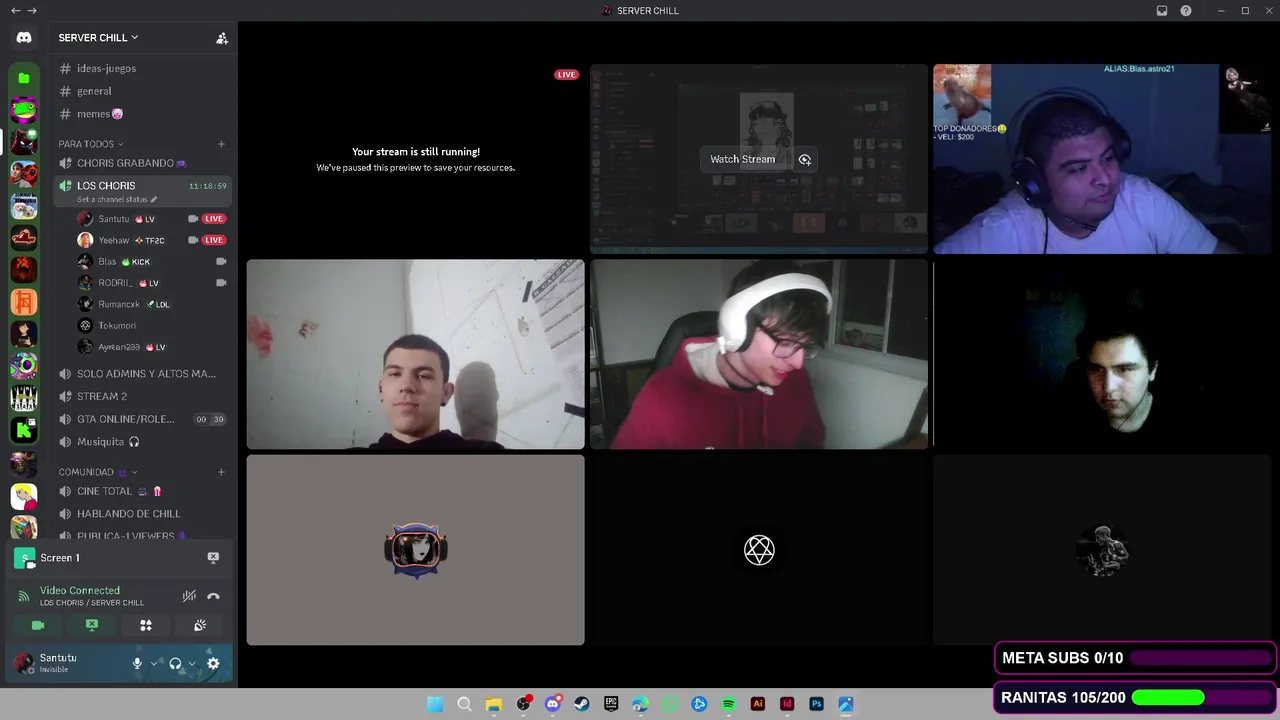Click Set a channel status link
The image size is (1280, 720).
coord(117,199)
